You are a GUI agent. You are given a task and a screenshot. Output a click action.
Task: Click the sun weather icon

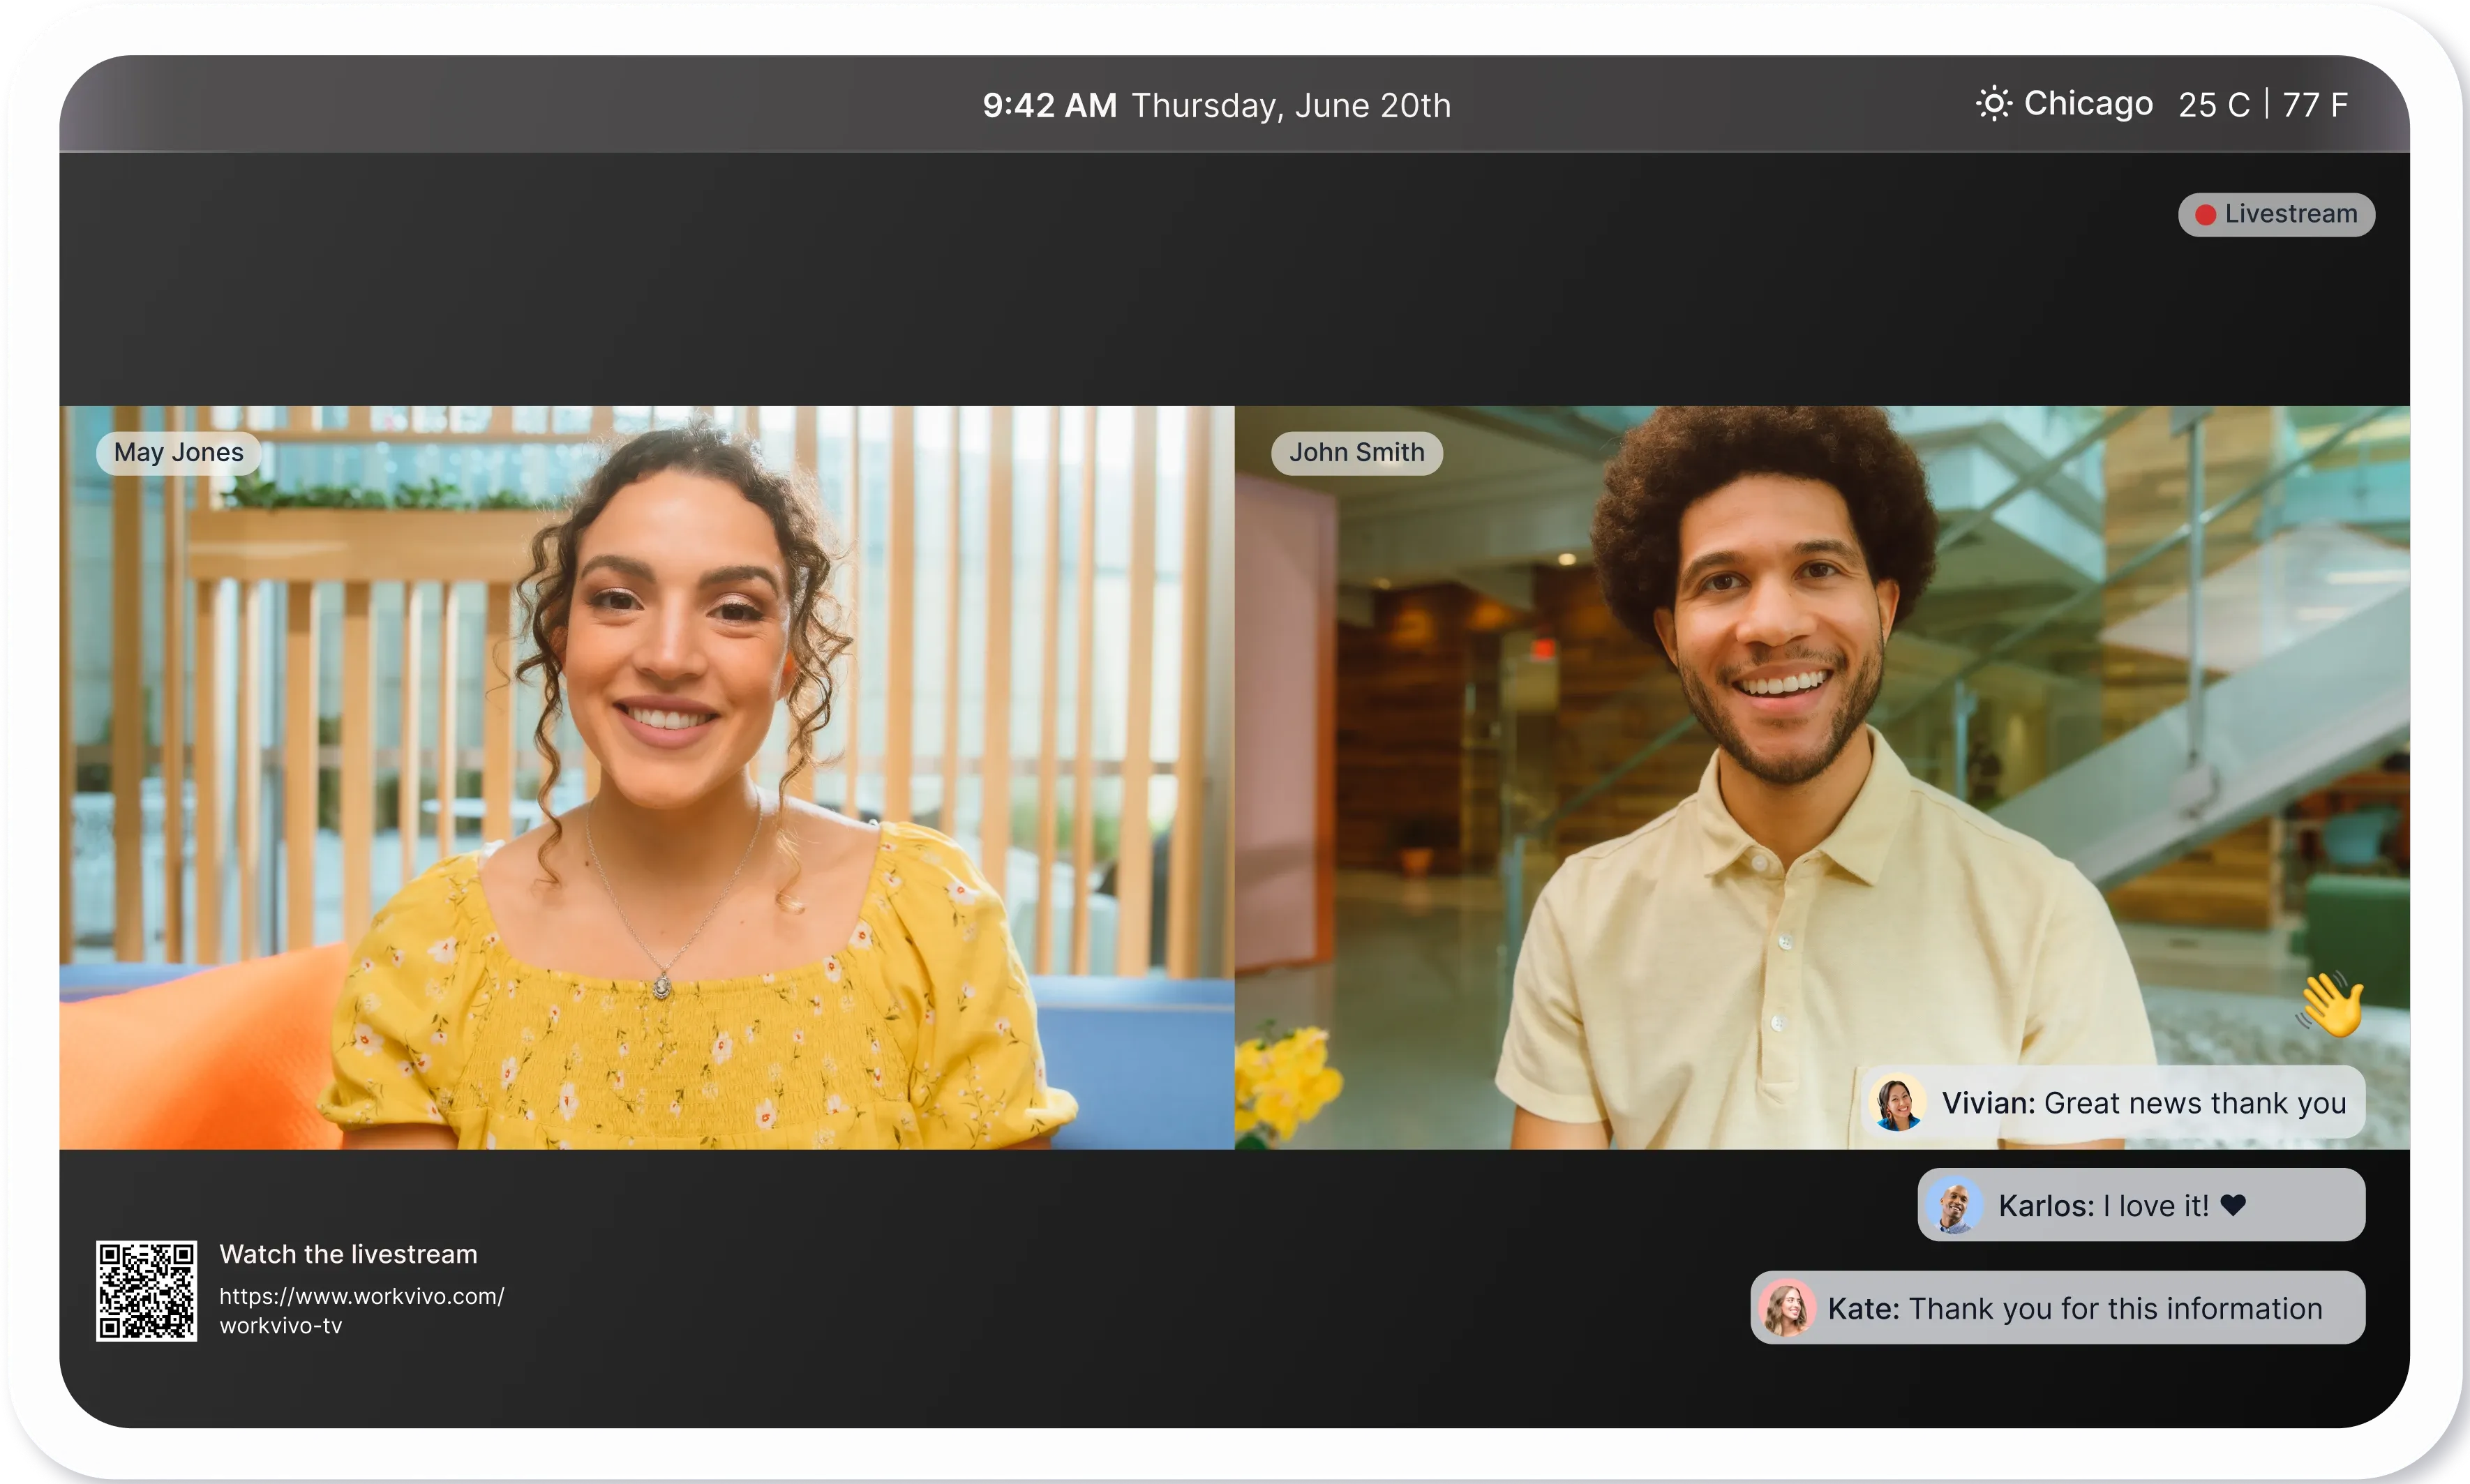coord(1993,104)
